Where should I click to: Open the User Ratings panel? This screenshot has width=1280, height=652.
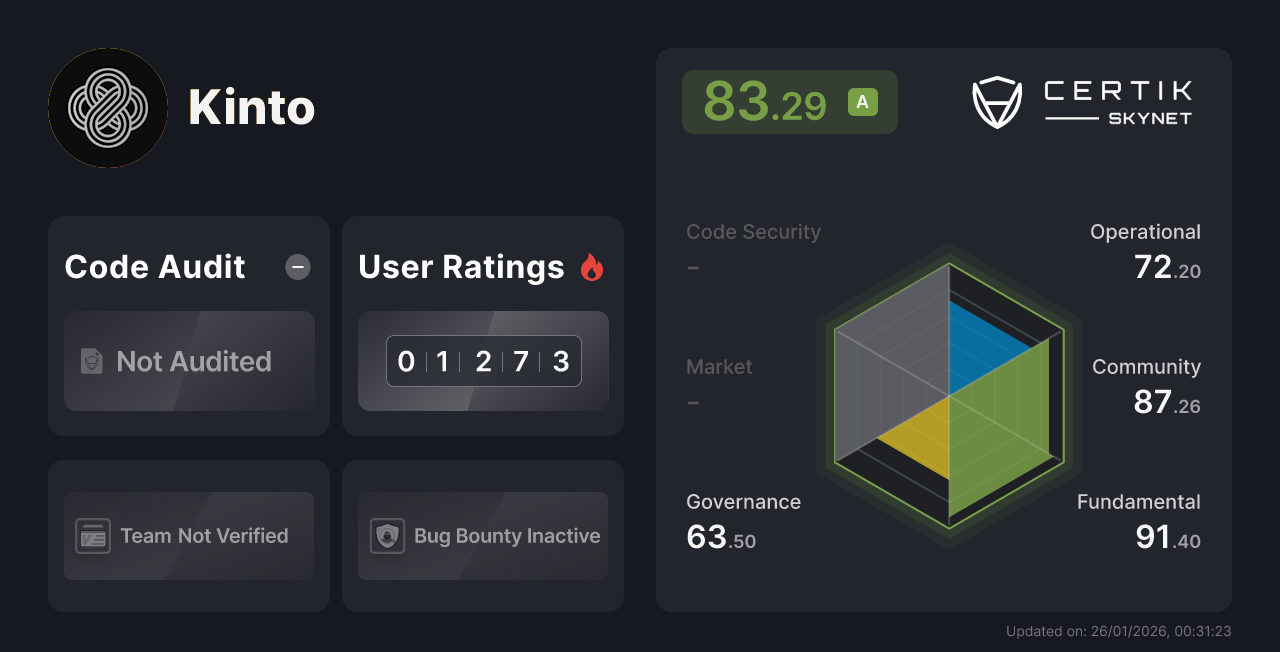point(460,266)
